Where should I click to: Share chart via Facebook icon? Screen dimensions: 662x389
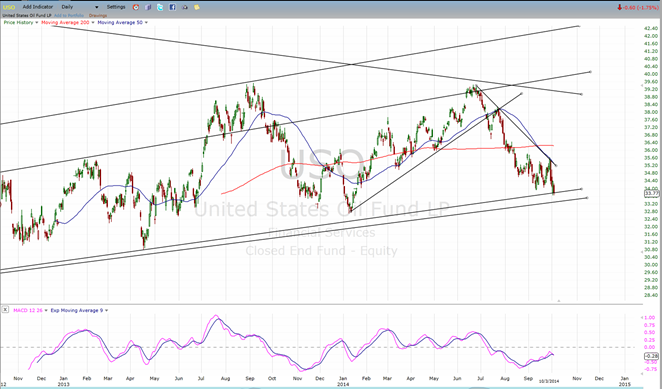172,7
